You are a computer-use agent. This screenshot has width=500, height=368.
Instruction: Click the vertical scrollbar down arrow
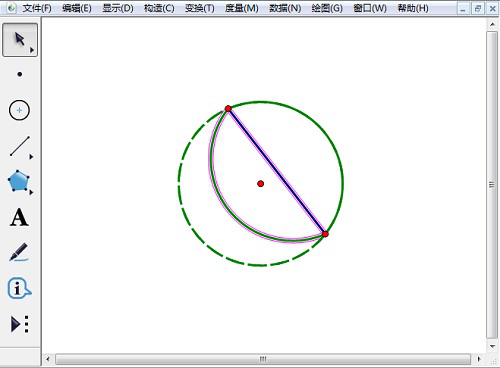pos(492,347)
